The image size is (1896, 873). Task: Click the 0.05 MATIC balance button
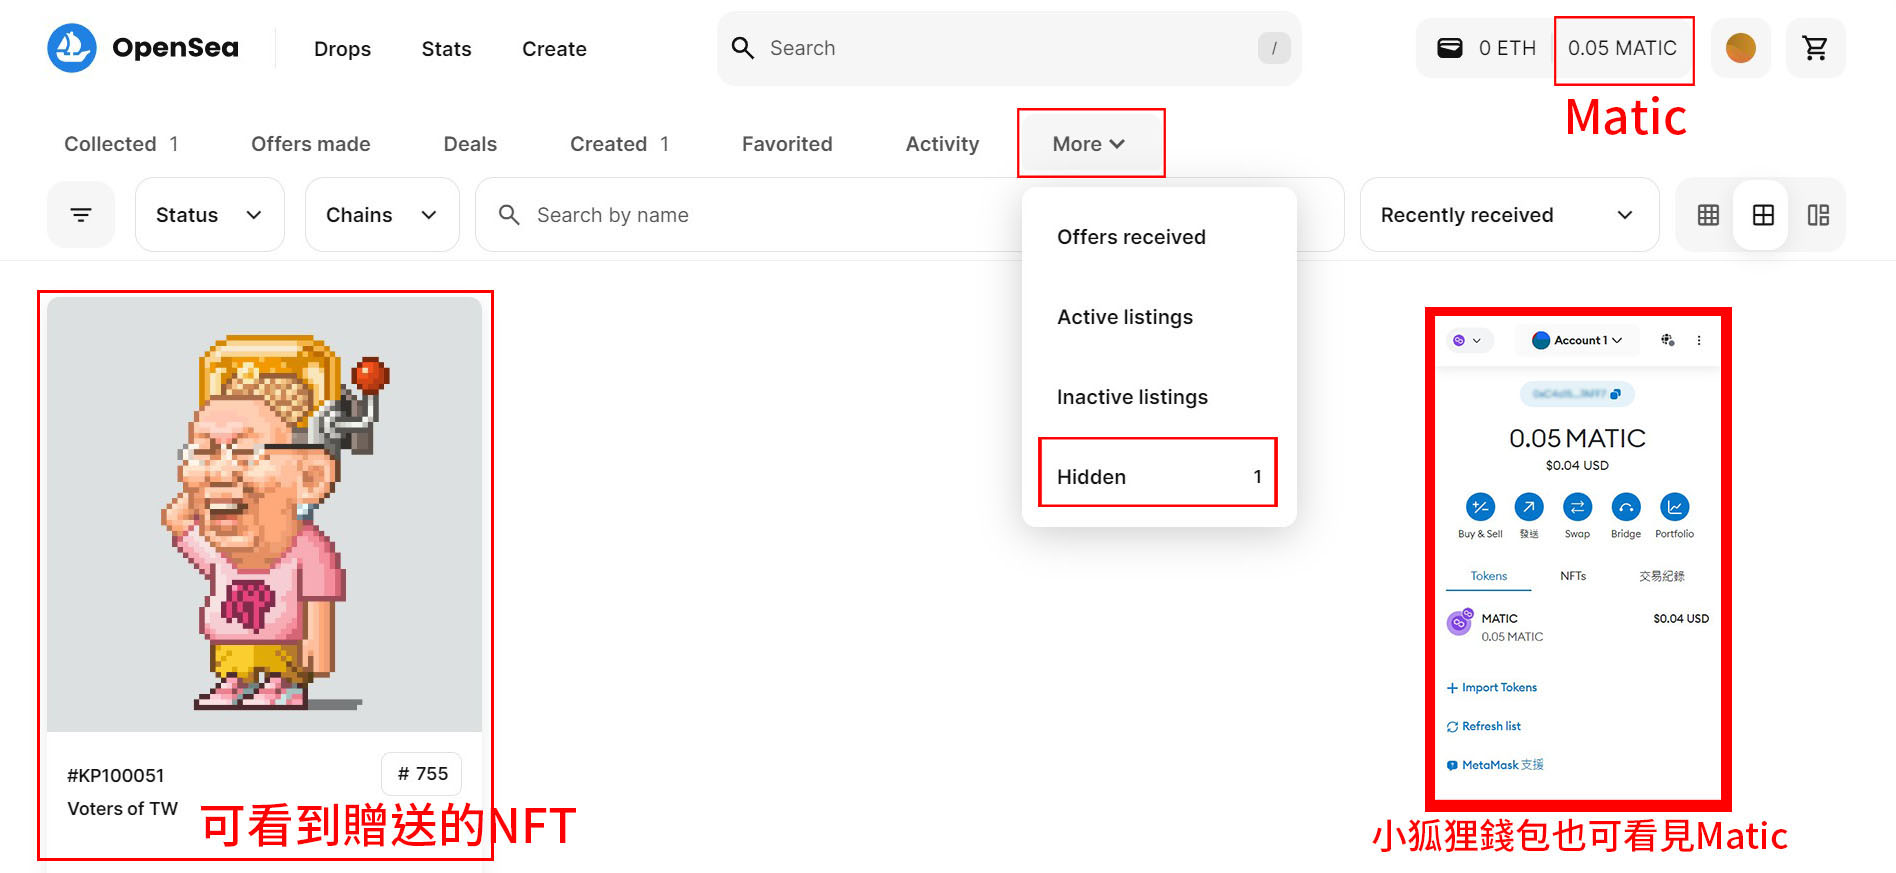pos(1622,48)
